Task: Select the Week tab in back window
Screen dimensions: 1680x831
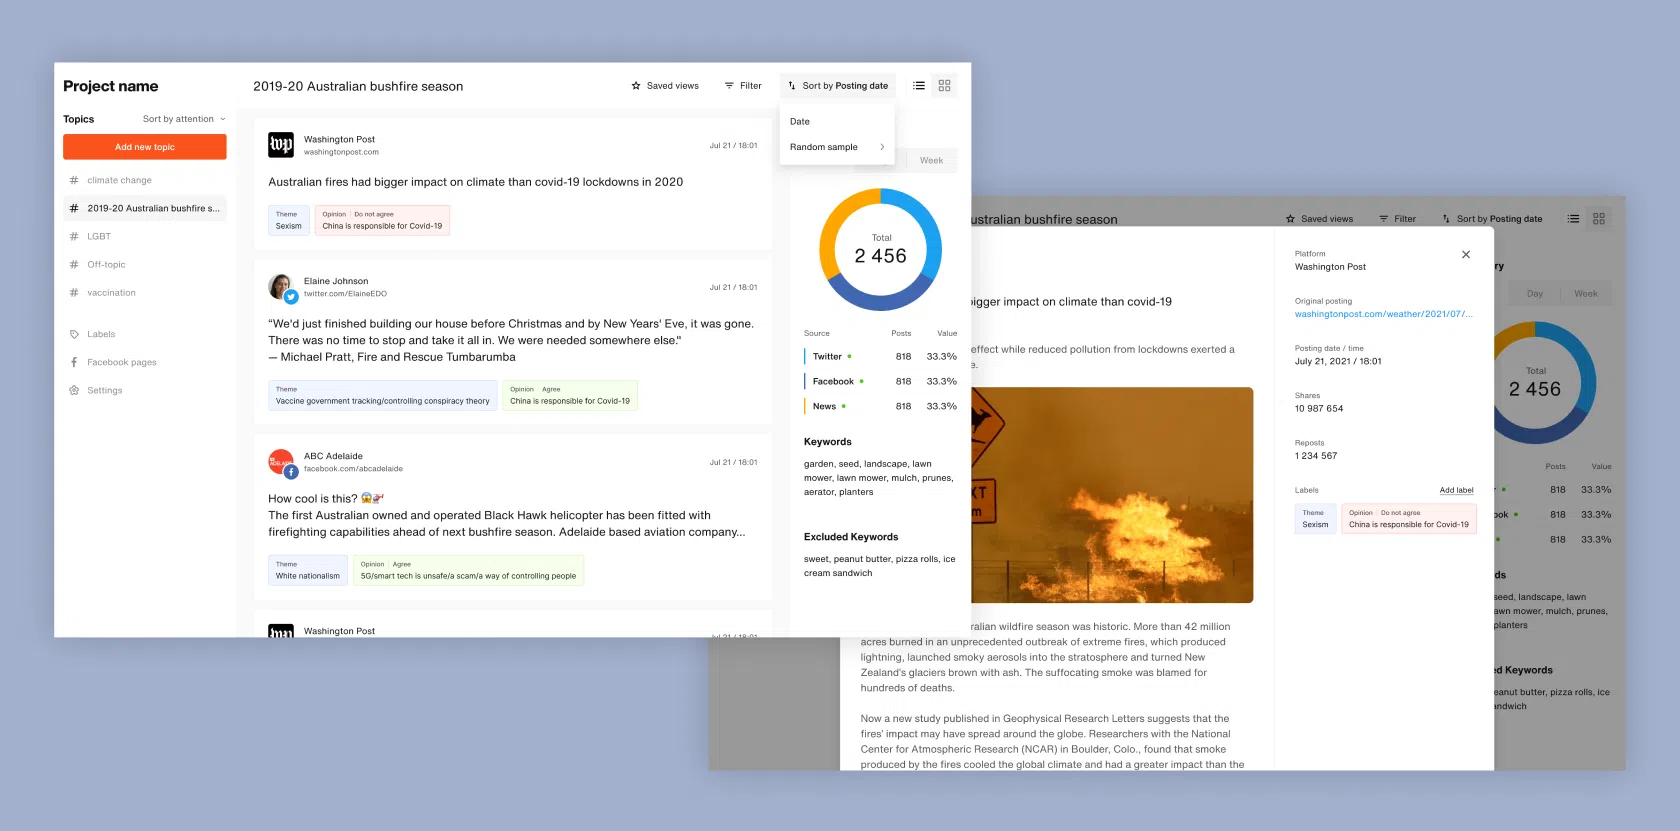Action: click(1585, 294)
